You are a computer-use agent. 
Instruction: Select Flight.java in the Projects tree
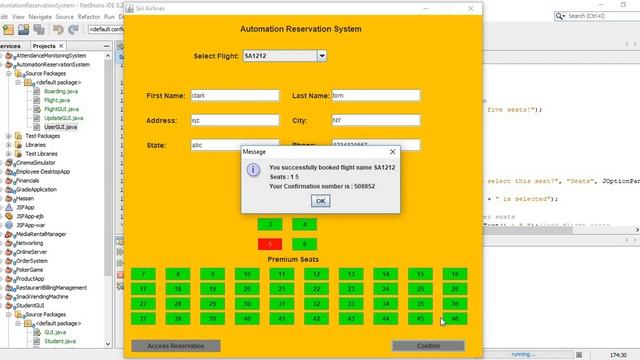click(57, 100)
